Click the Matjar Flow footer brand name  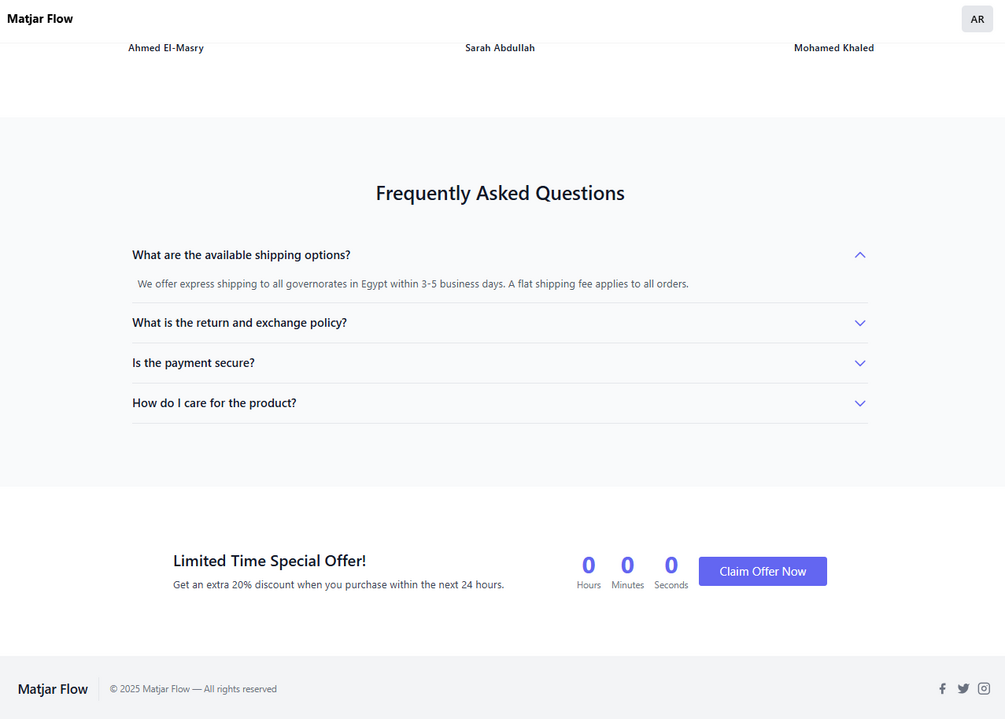[x=53, y=689]
